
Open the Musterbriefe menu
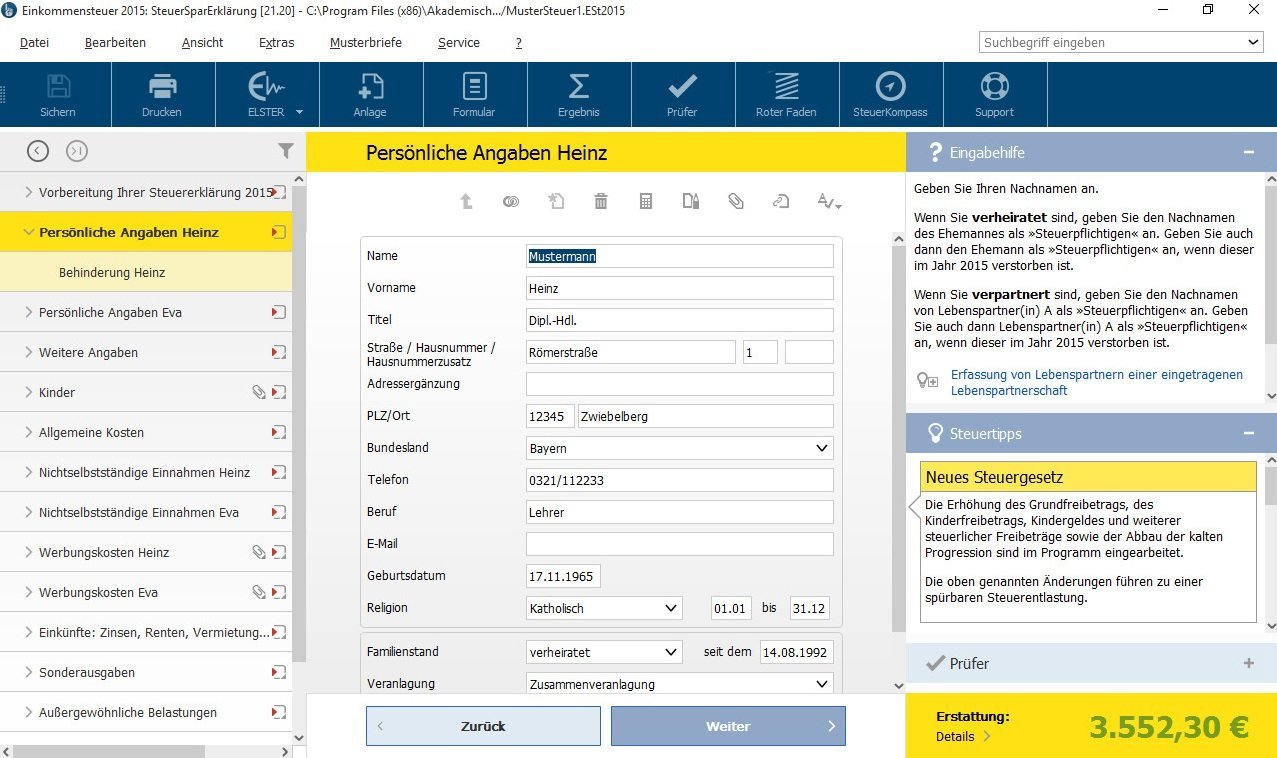366,43
